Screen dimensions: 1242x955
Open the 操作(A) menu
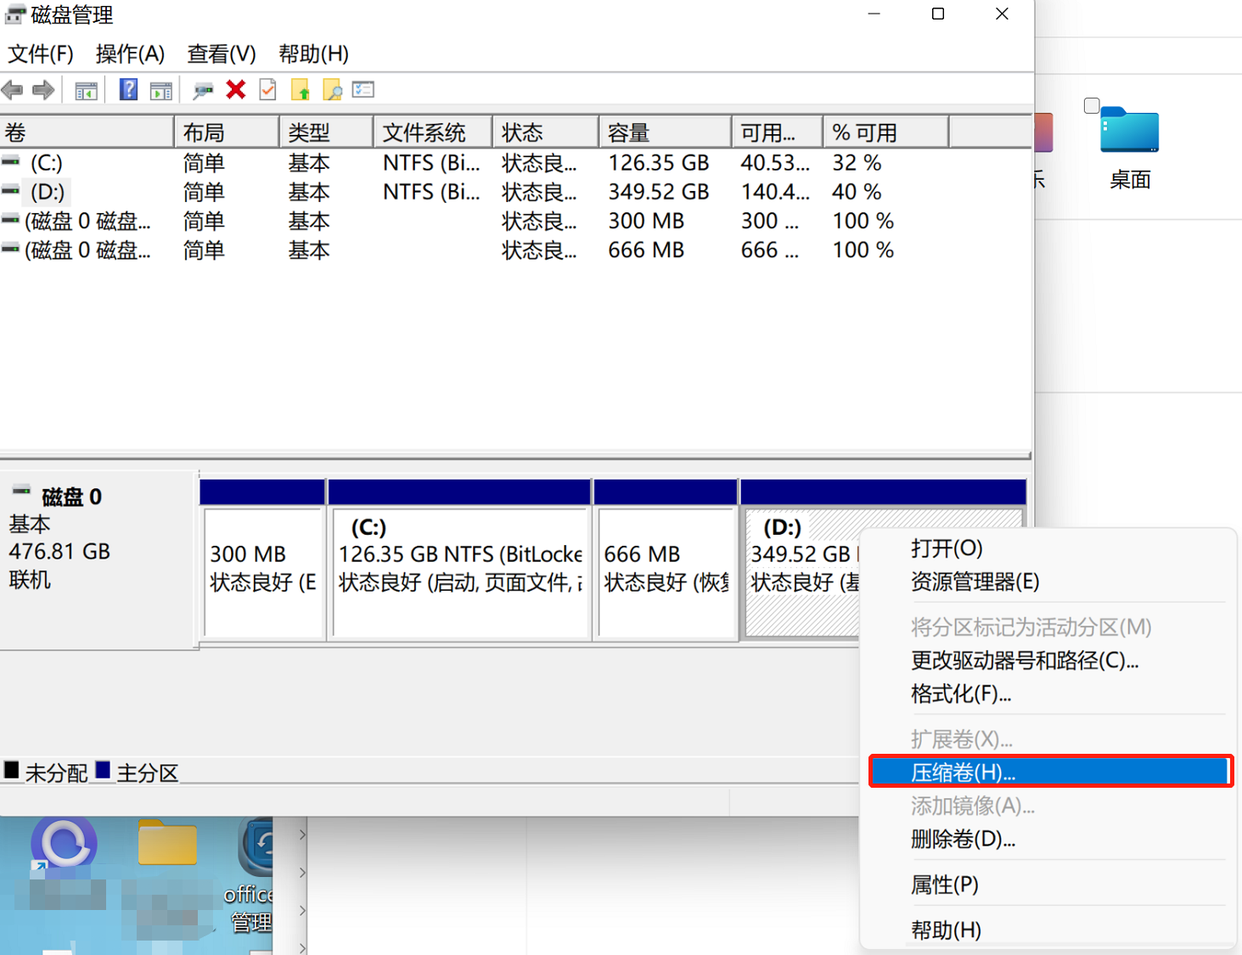[130, 54]
